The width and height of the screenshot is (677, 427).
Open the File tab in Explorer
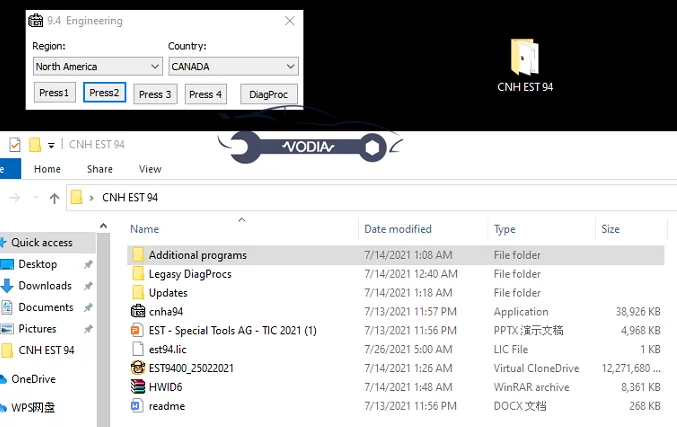9,169
